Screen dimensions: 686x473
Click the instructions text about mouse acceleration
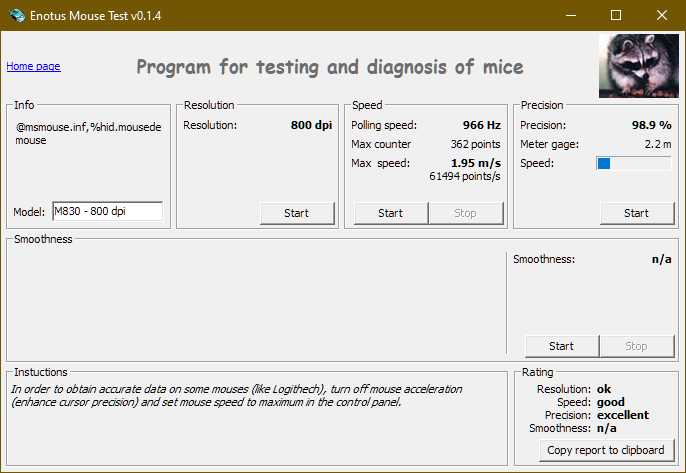click(237, 396)
